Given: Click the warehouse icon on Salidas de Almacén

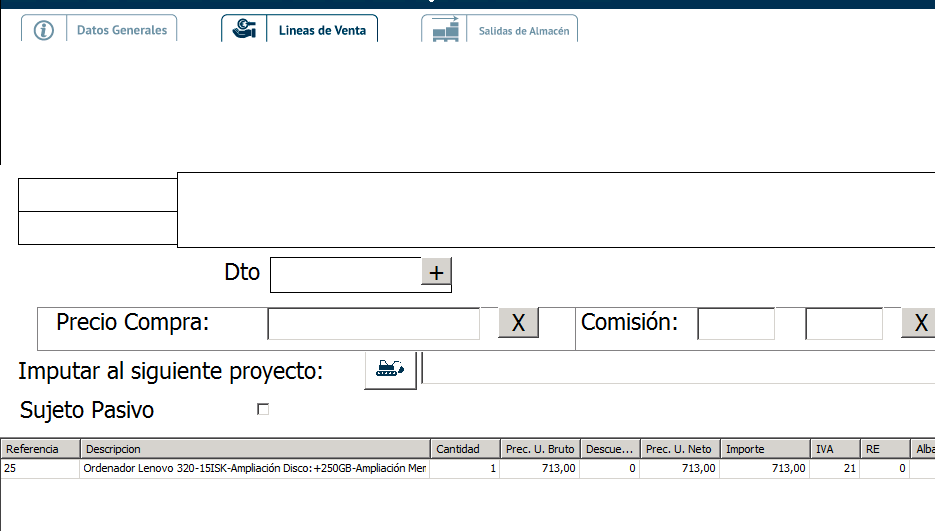Looking at the screenshot, I should coord(445,30).
